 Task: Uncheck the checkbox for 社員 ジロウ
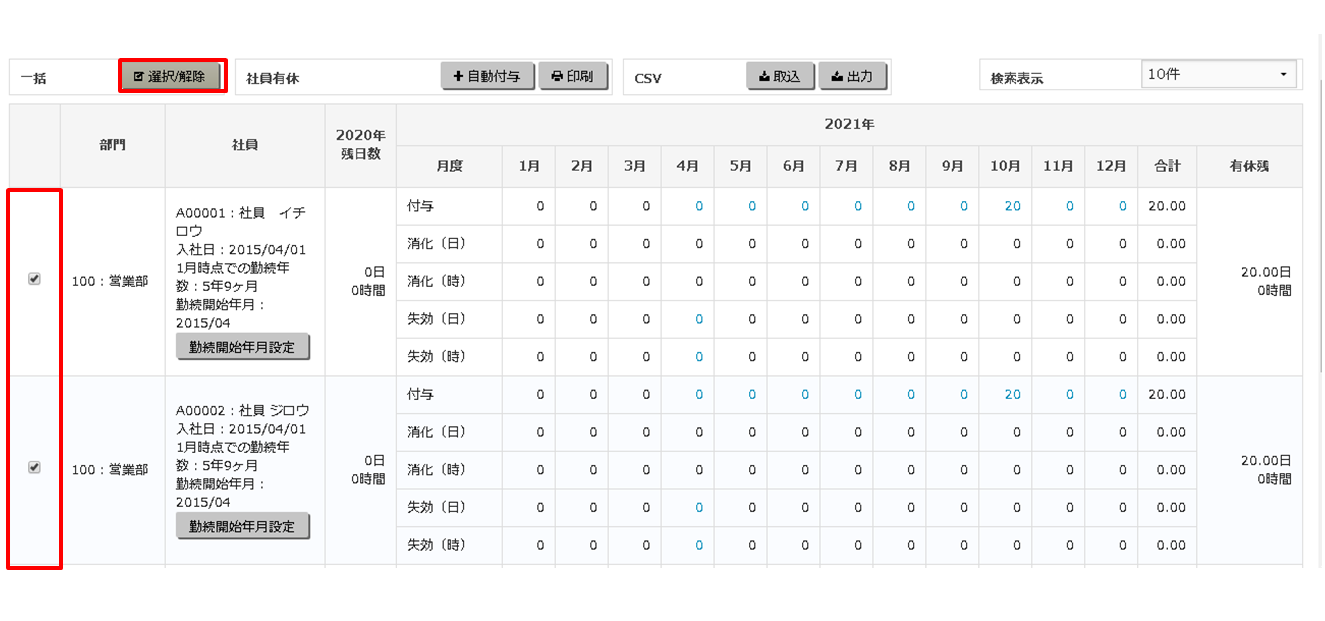pyautogui.click(x=34, y=467)
